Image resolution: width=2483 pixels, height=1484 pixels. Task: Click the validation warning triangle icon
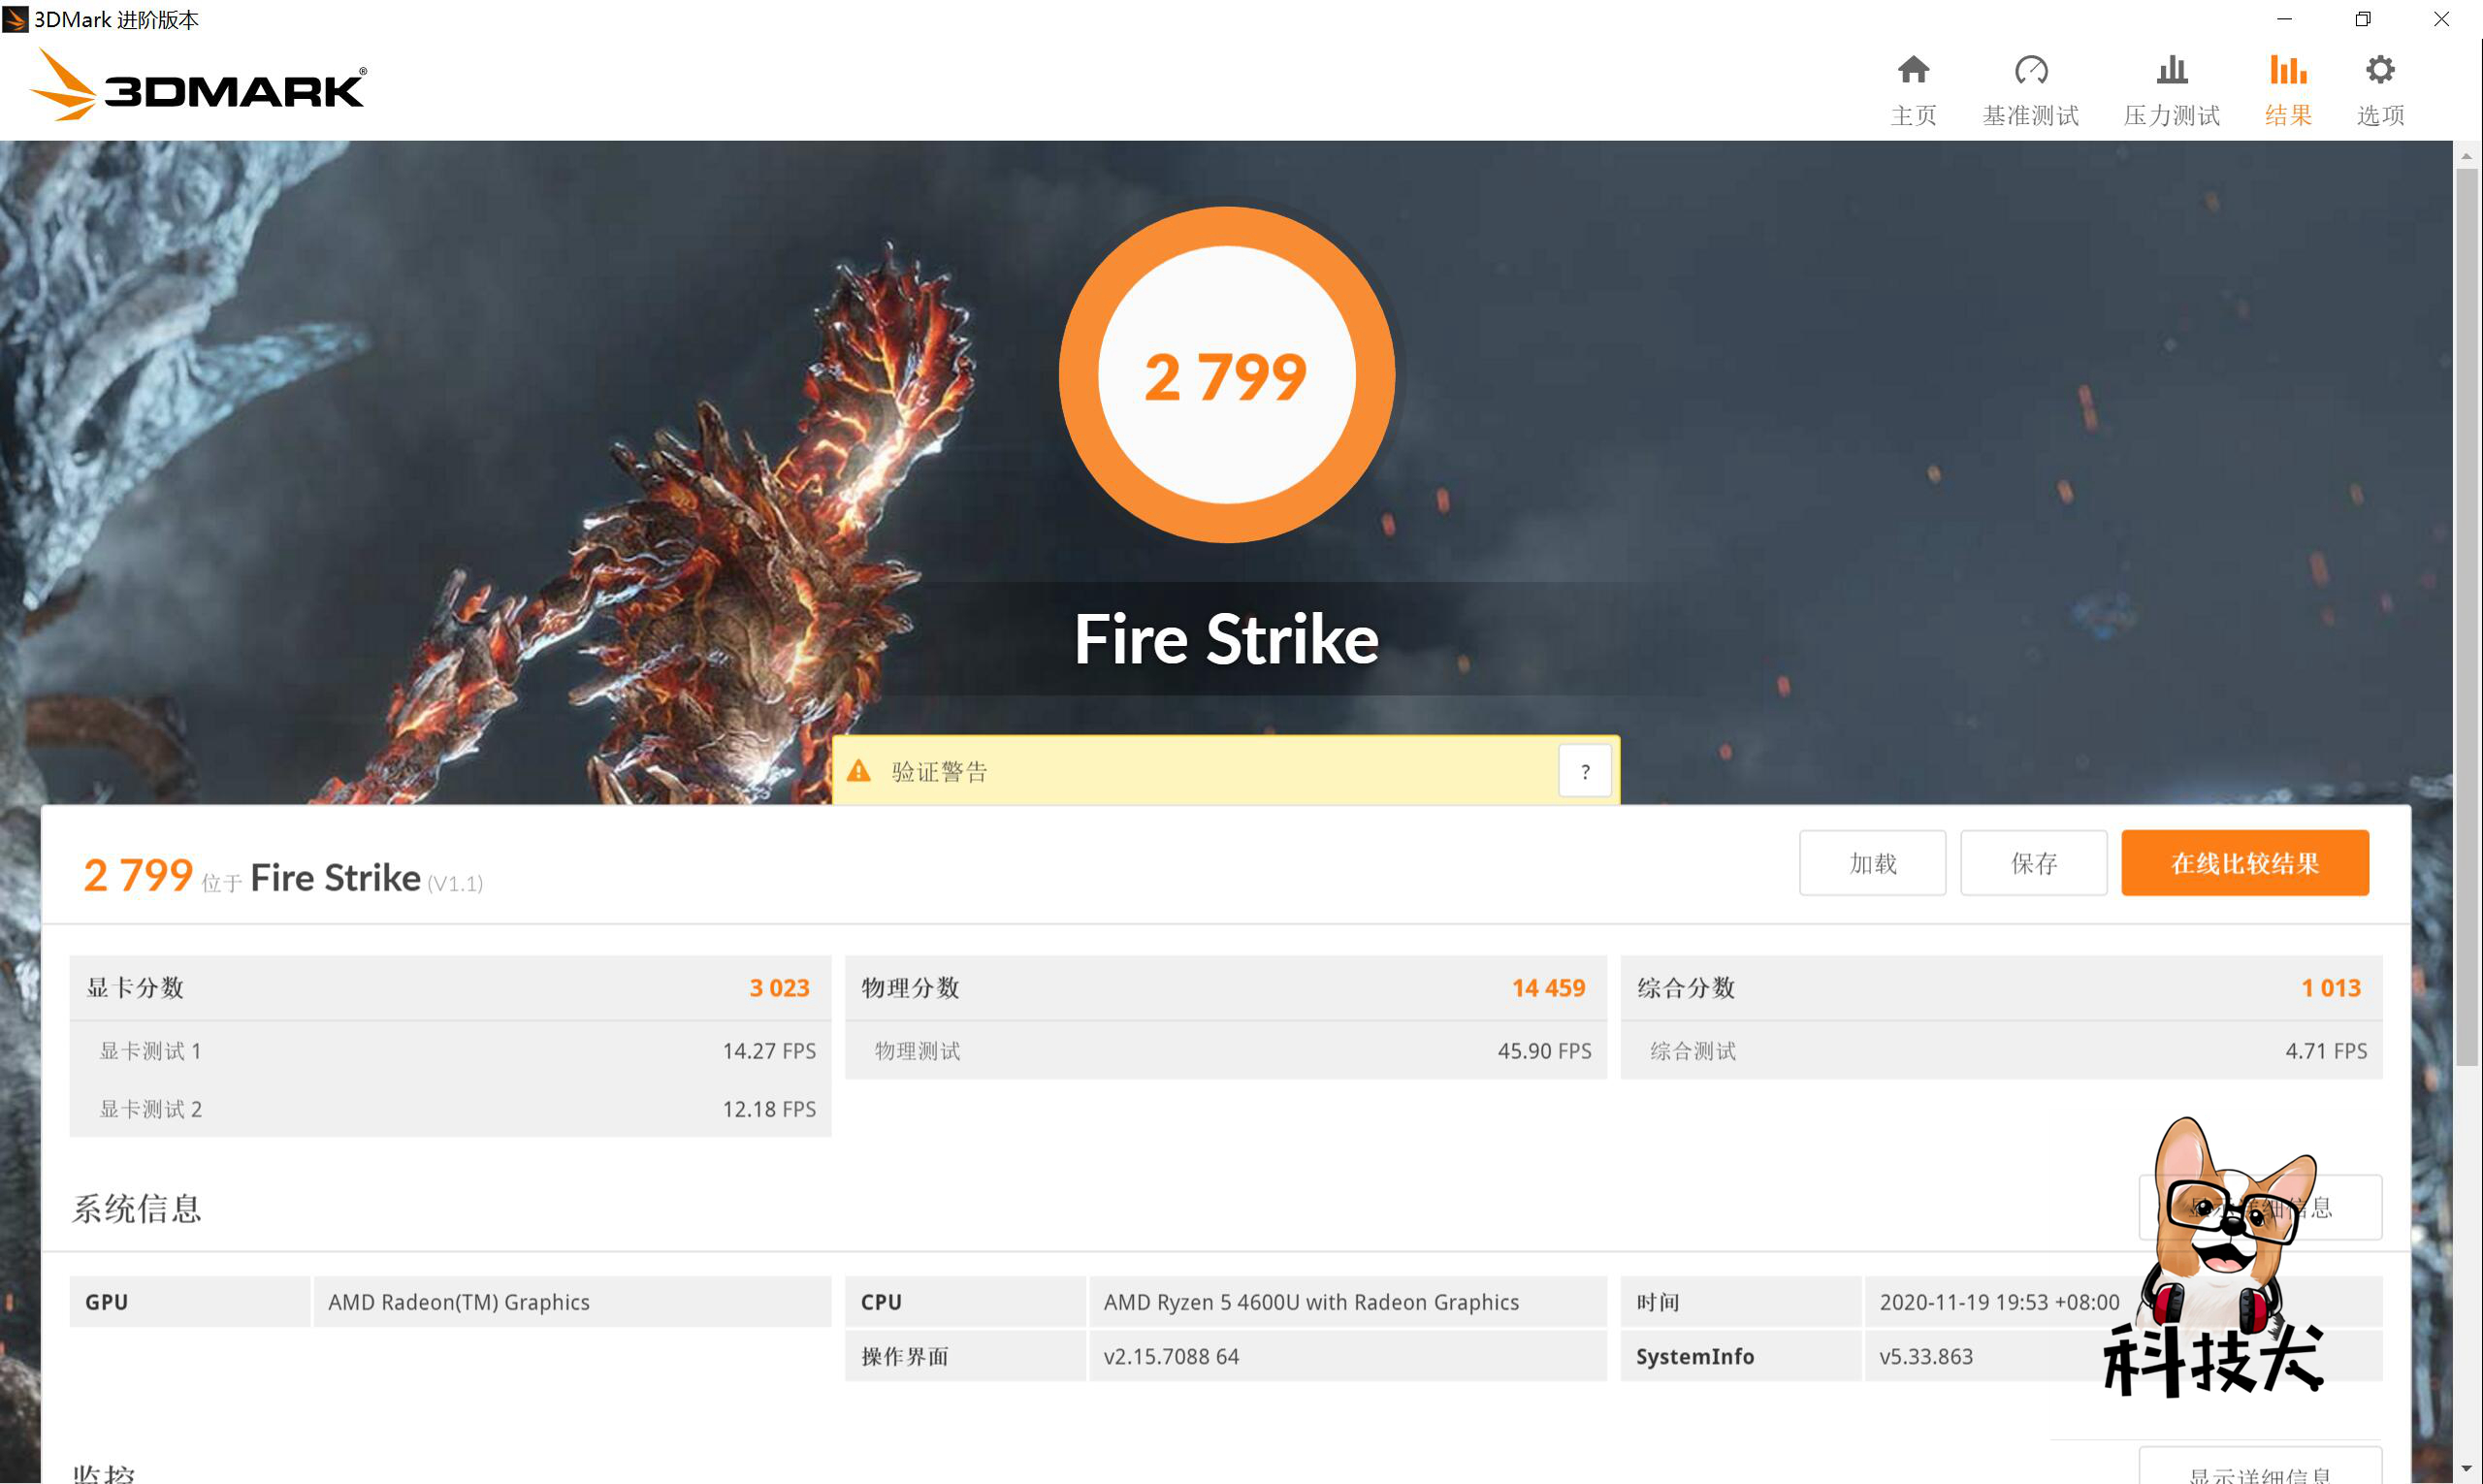click(x=859, y=771)
